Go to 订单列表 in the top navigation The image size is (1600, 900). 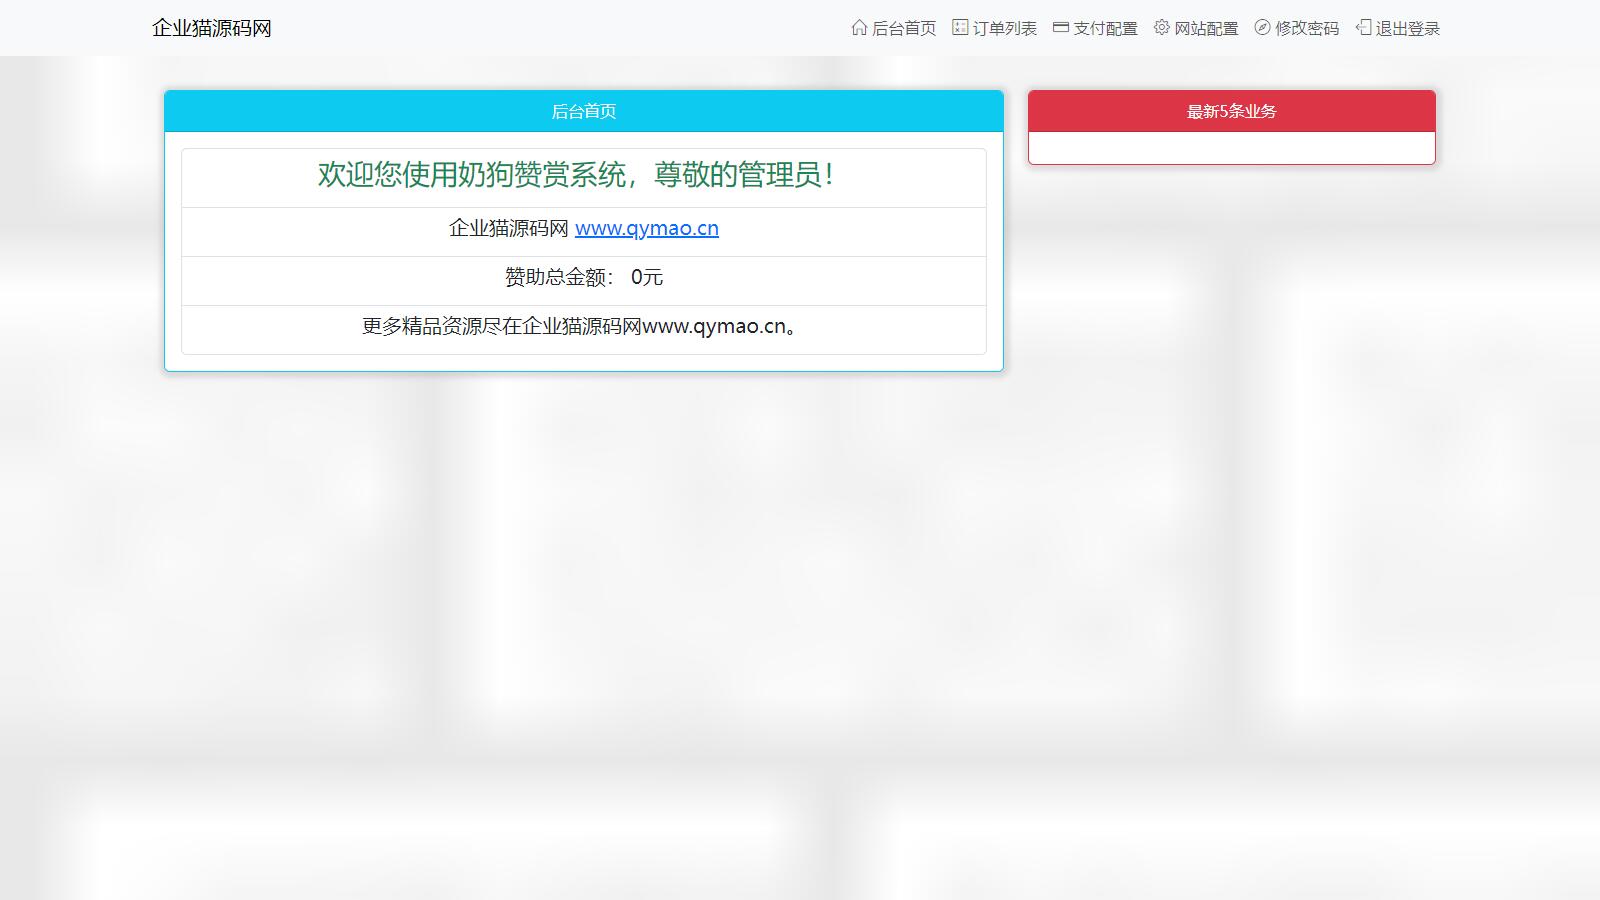(1005, 28)
